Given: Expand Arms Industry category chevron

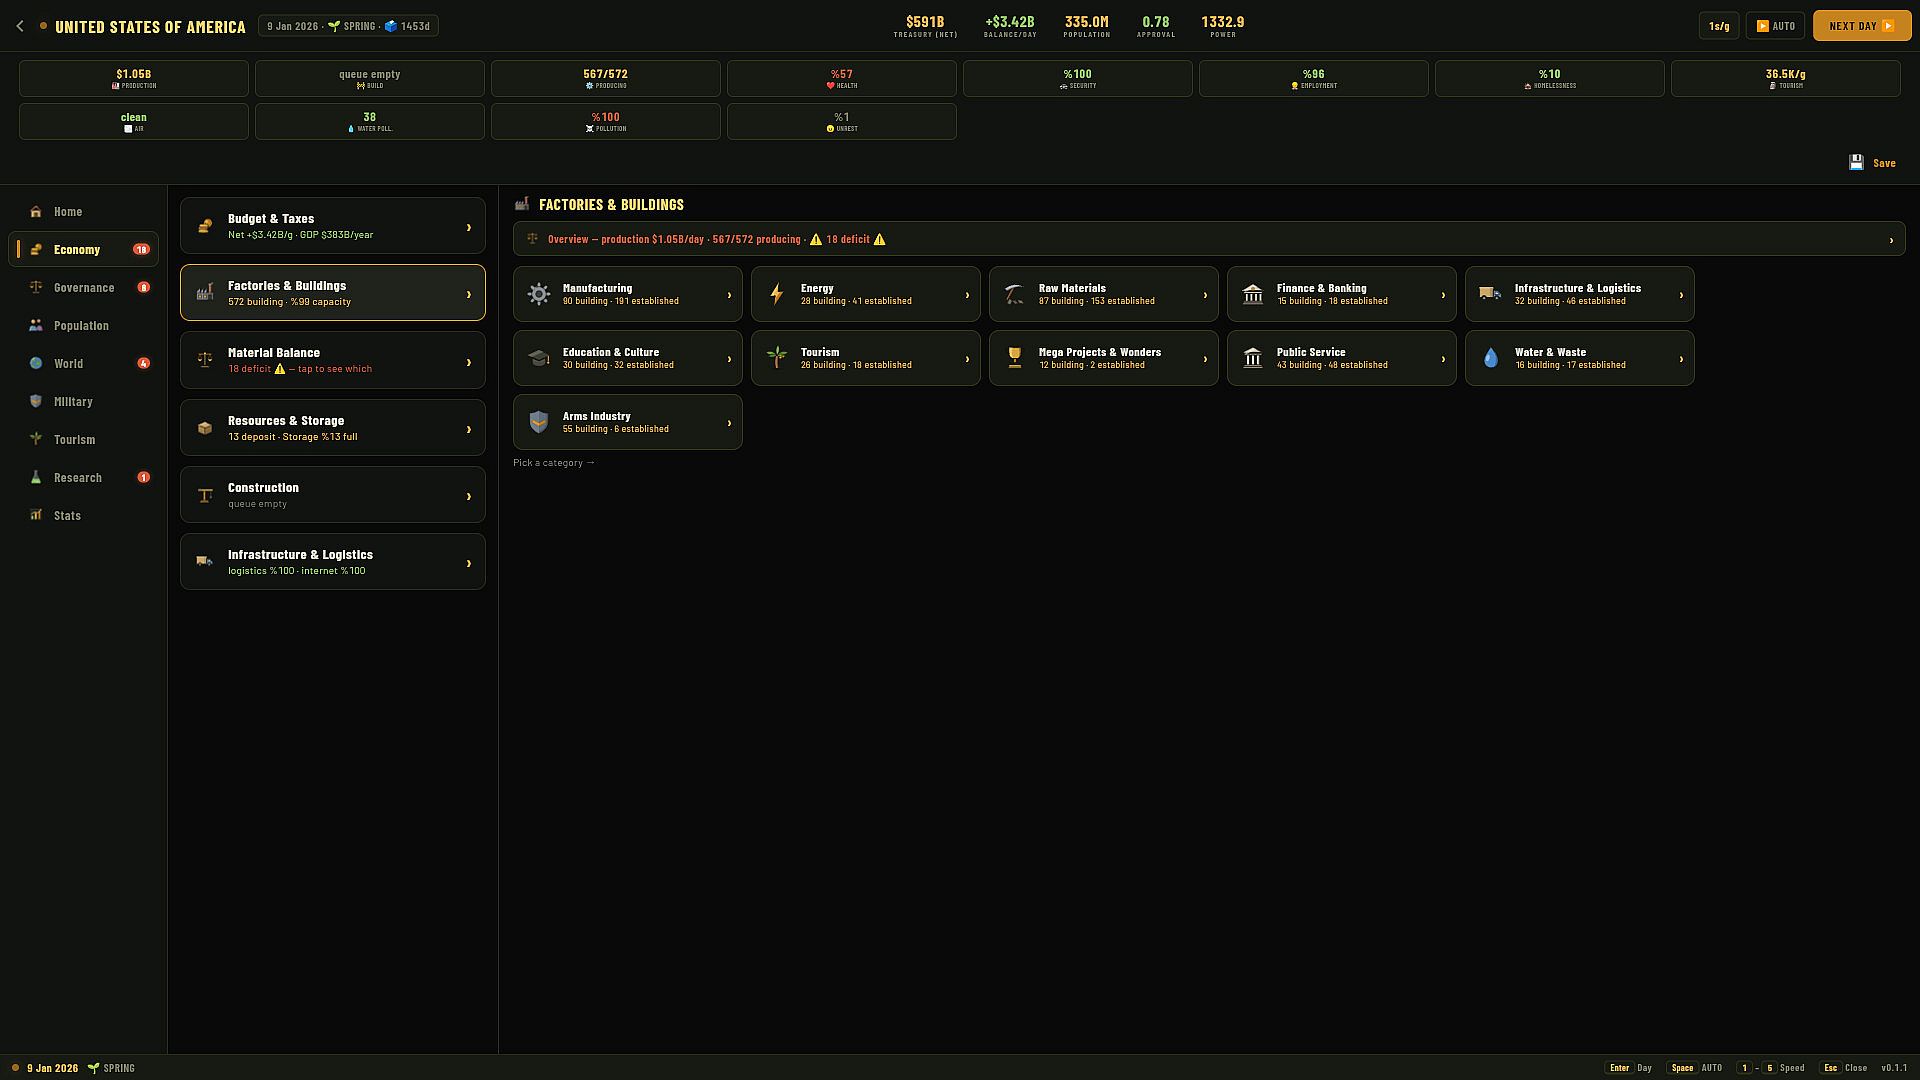Looking at the screenshot, I should (729, 423).
